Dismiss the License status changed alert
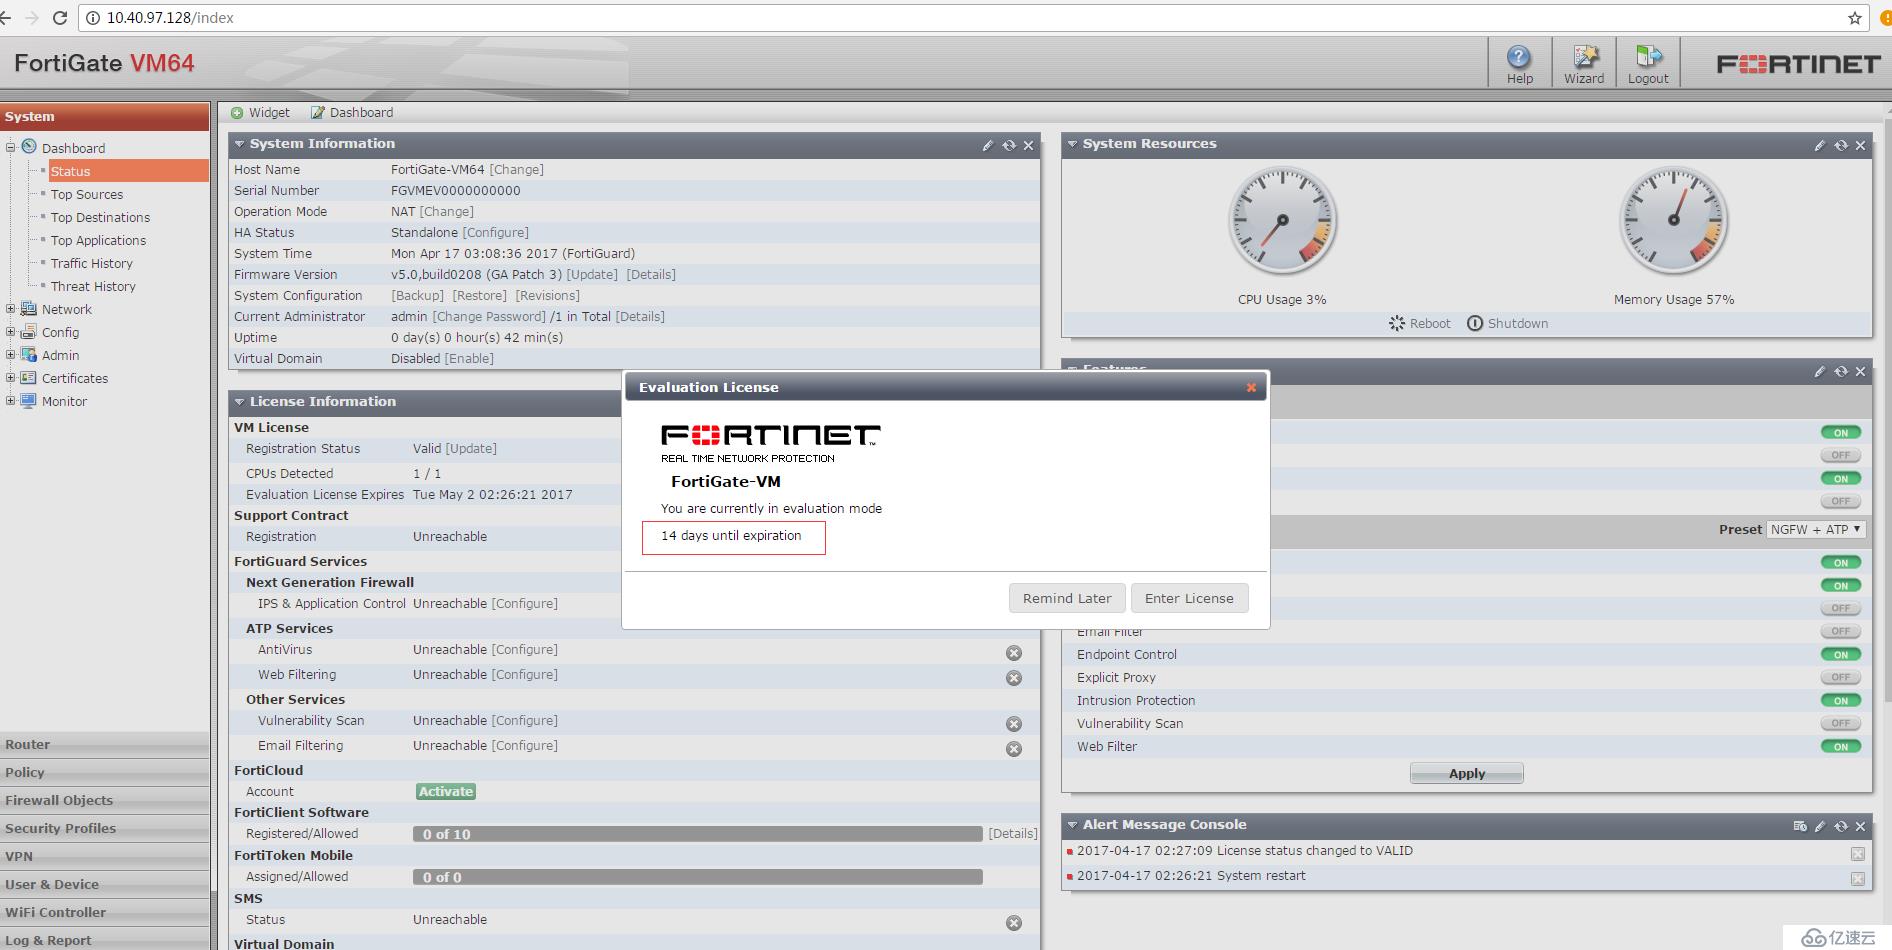This screenshot has height=950, width=1892. (x=1857, y=854)
